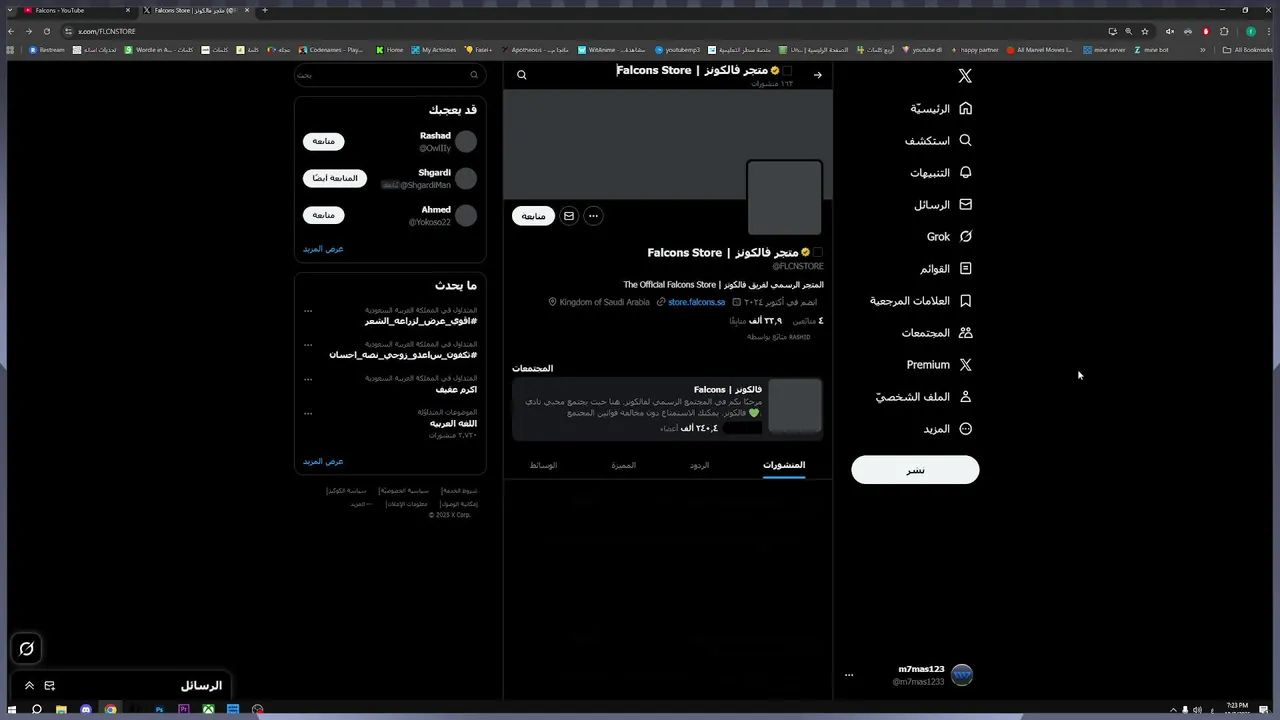This screenshot has width=1280, height=720.
Task: Open the Premium X icon in sidebar
Action: pyautogui.click(x=965, y=364)
